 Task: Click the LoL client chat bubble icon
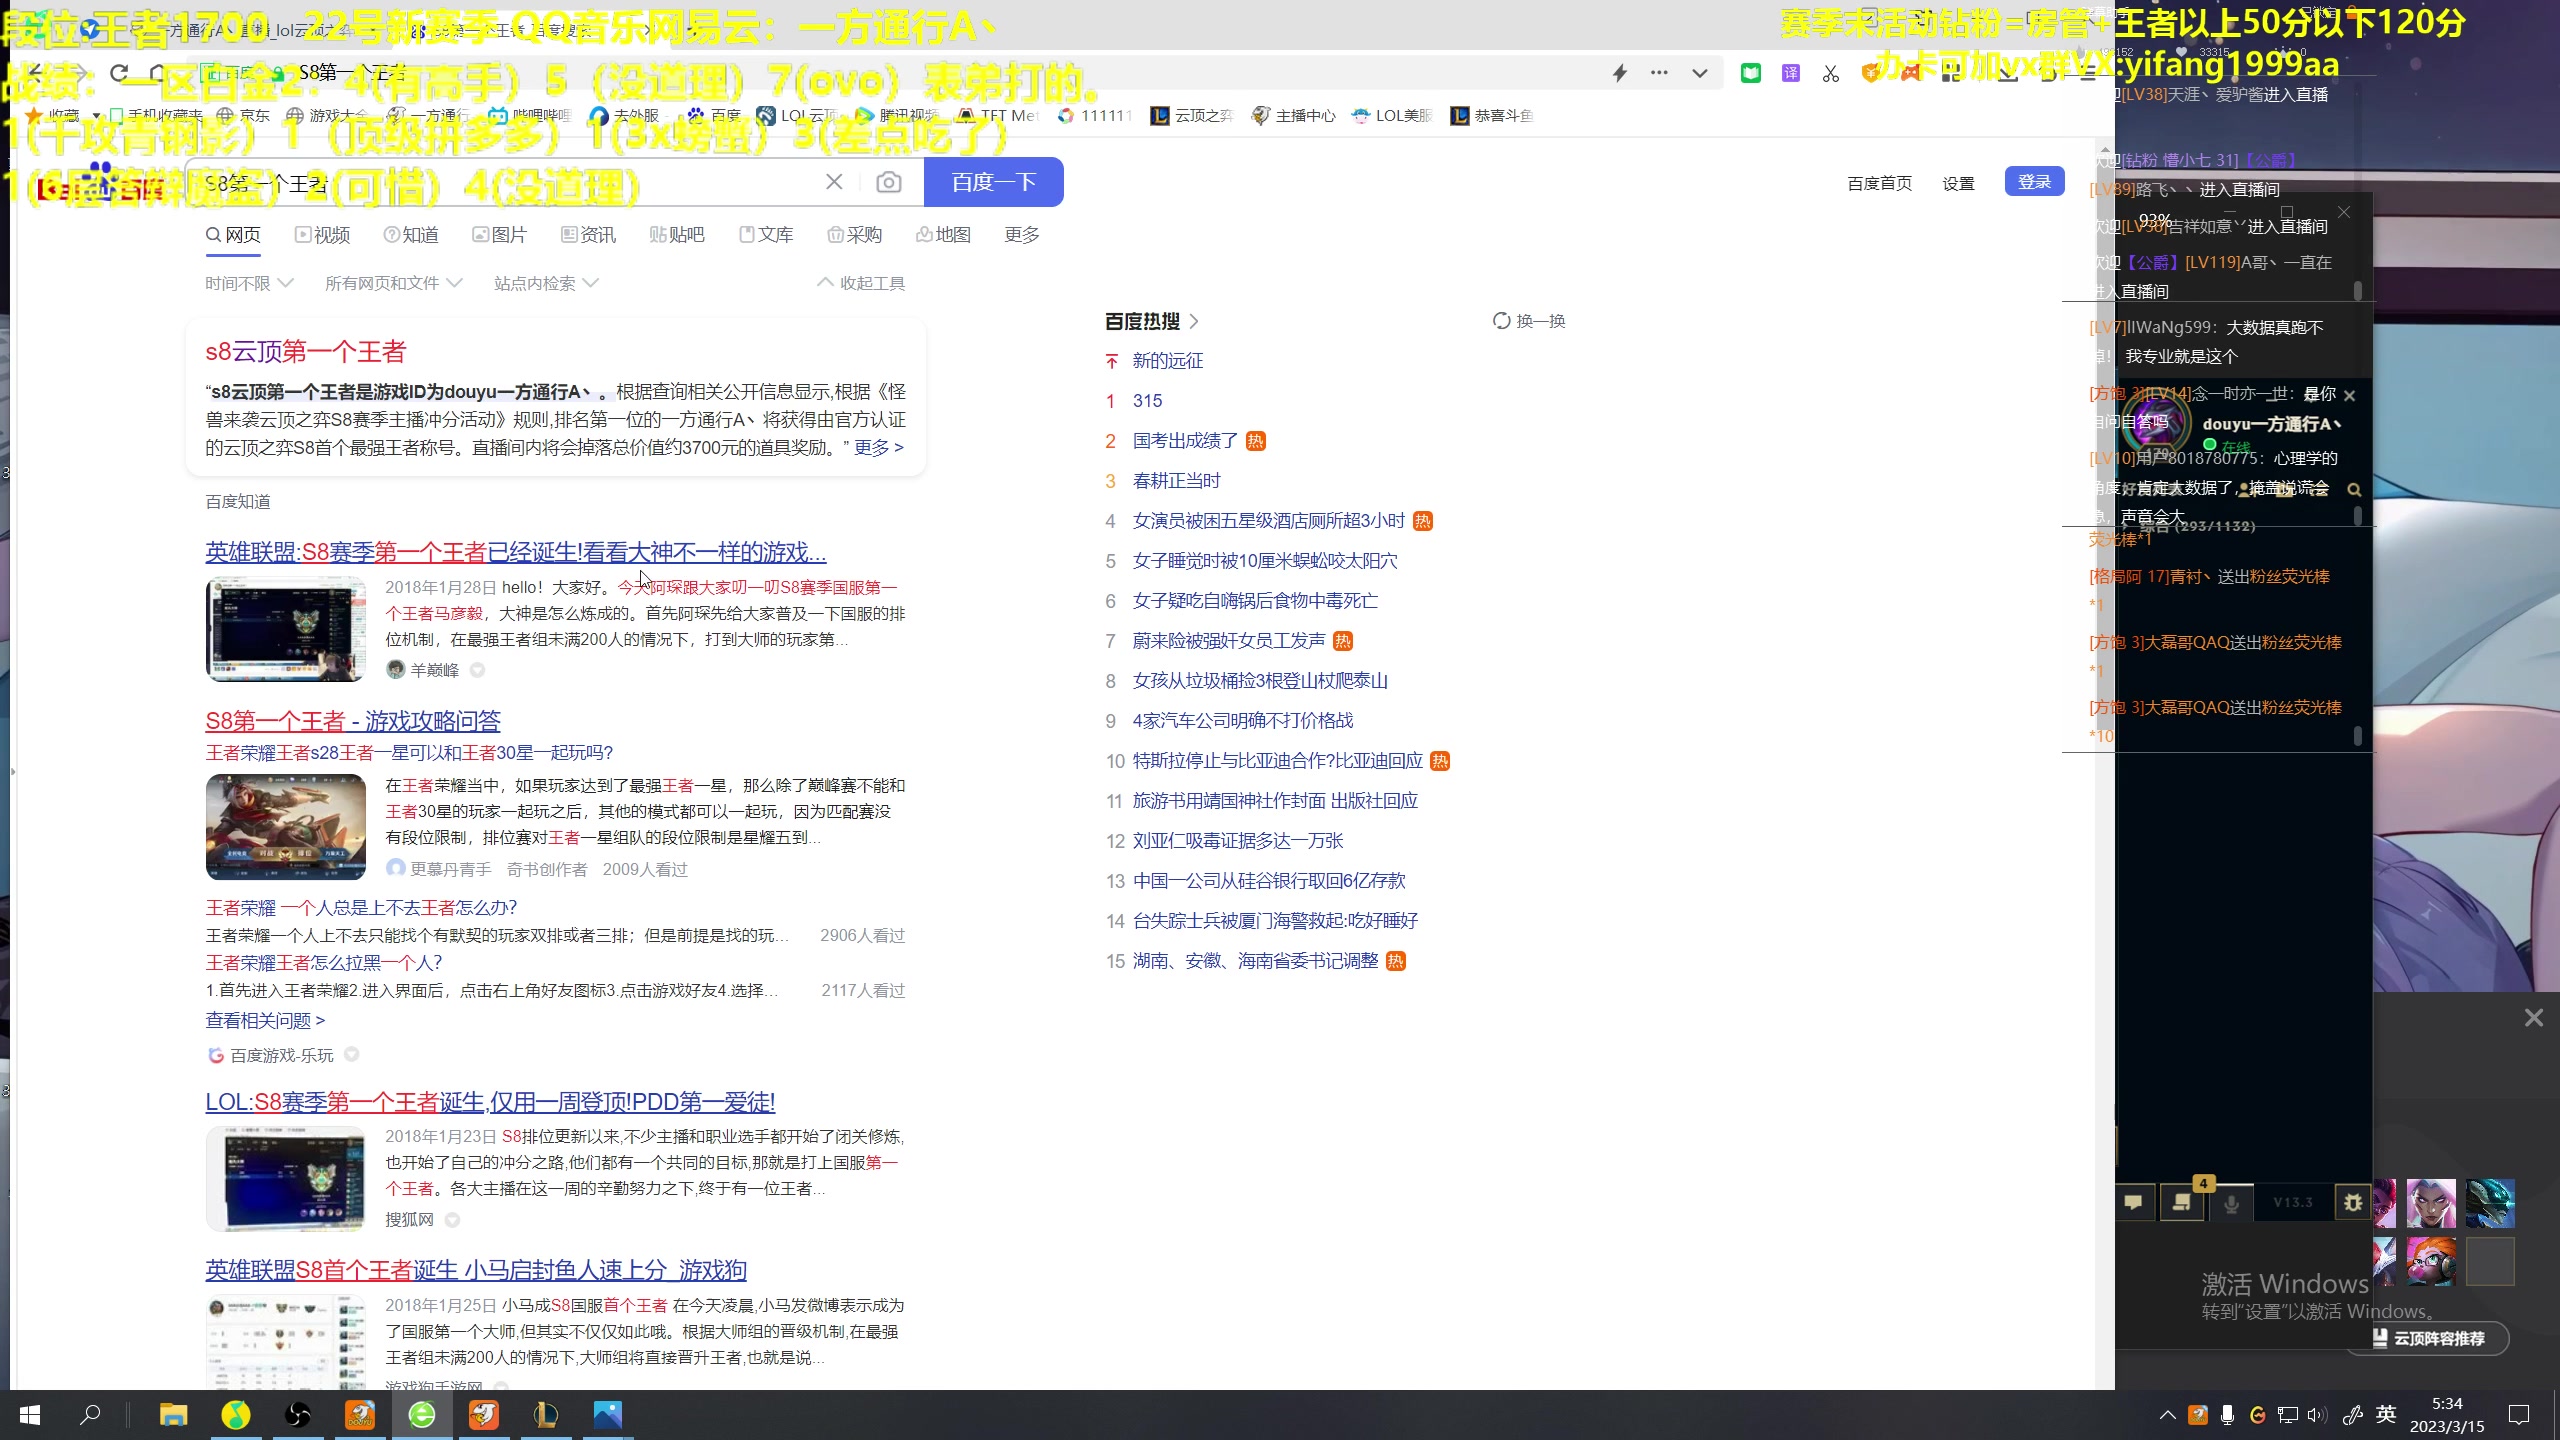point(2133,1202)
